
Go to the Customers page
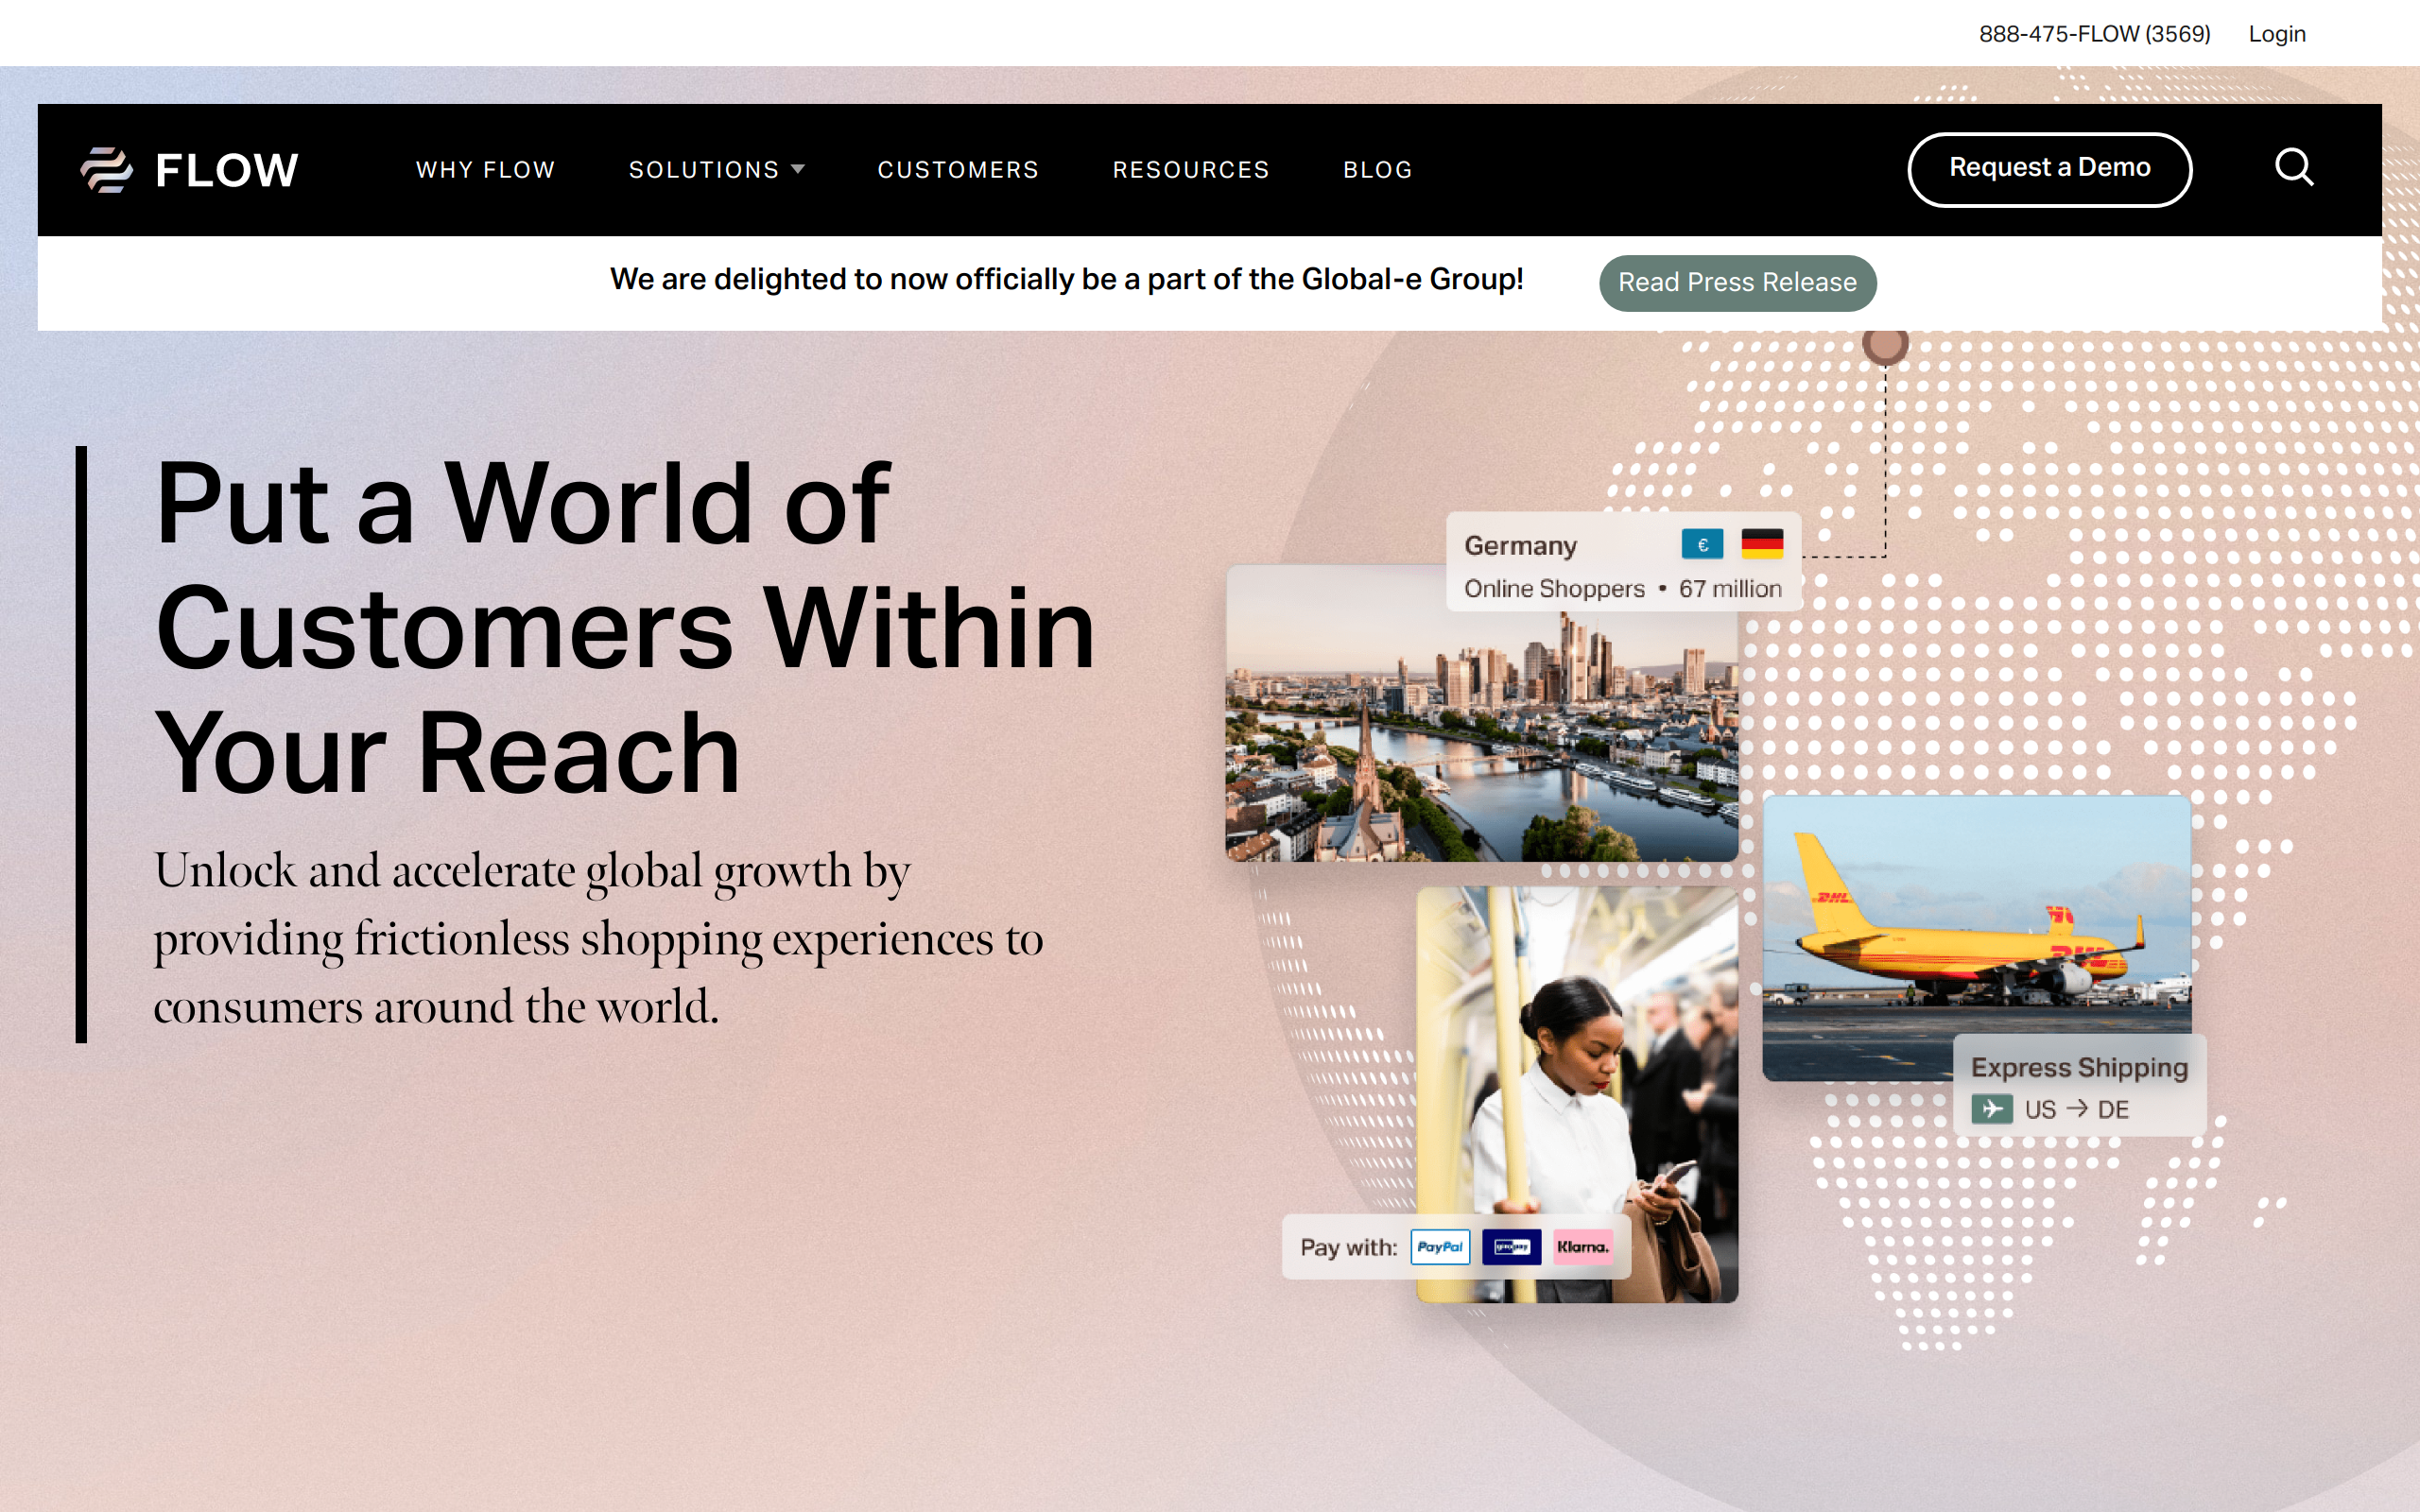(x=958, y=170)
